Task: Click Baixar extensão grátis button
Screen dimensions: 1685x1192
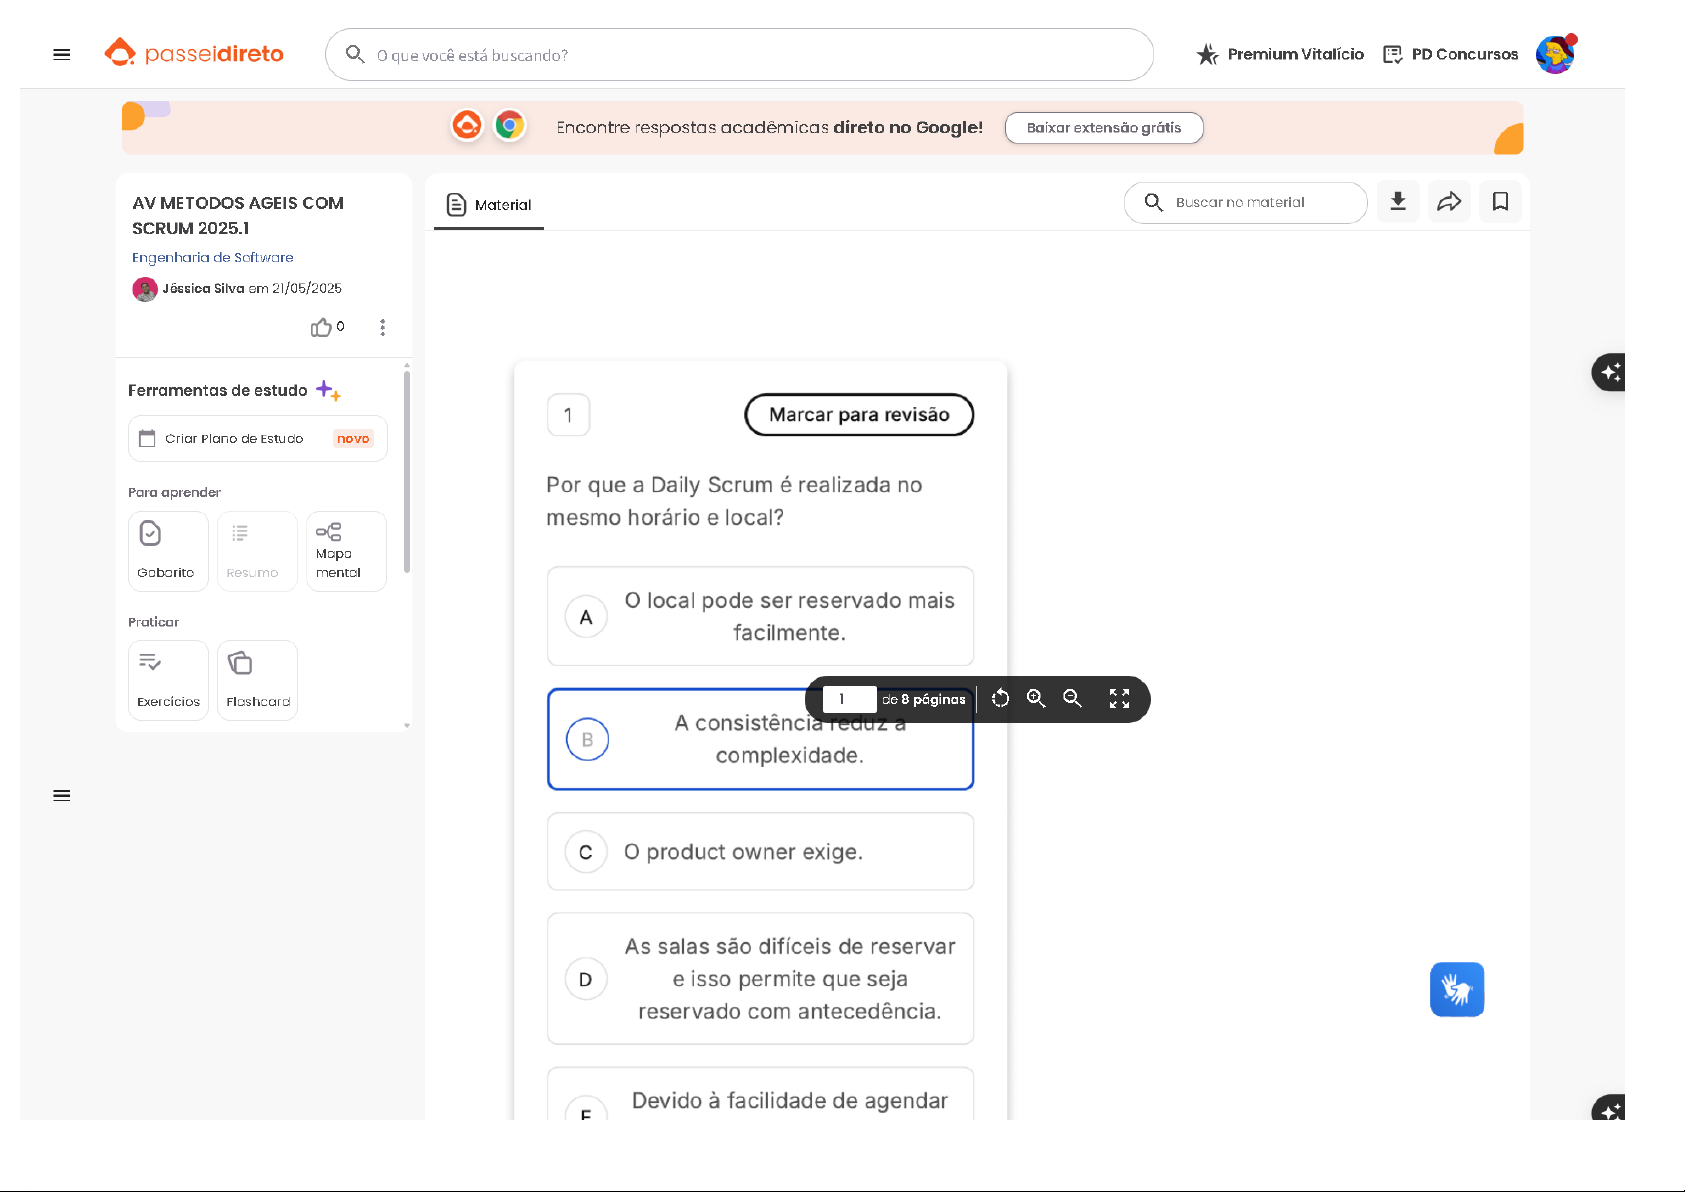Action: [x=1103, y=128]
